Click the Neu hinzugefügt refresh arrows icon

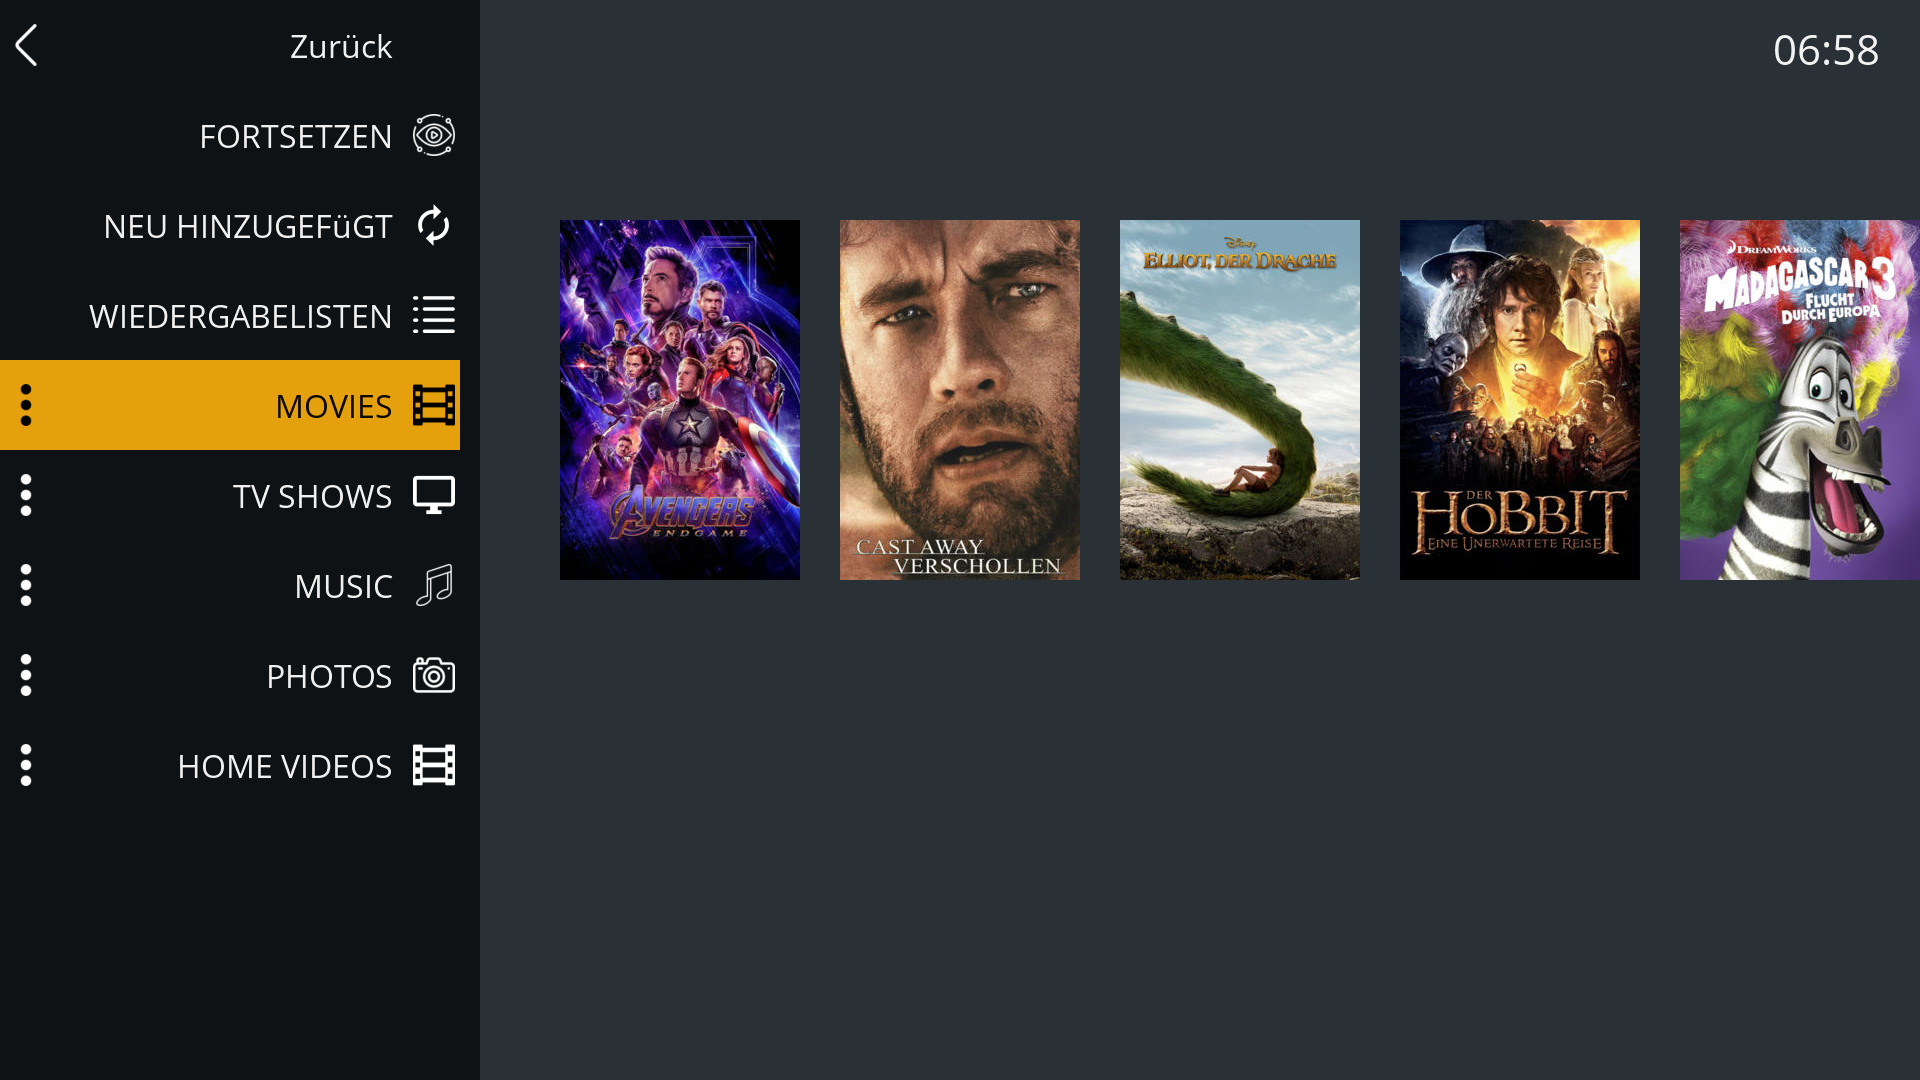pyautogui.click(x=434, y=225)
